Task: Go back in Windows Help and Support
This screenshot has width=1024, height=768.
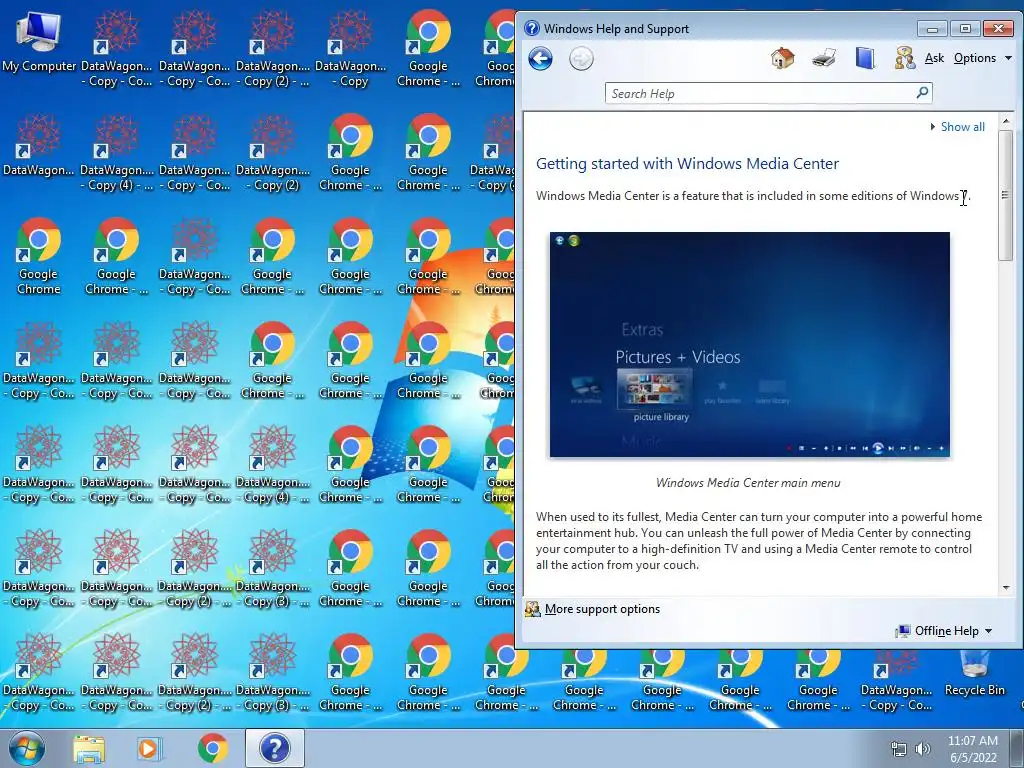Action: pyautogui.click(x=540, y=59)
